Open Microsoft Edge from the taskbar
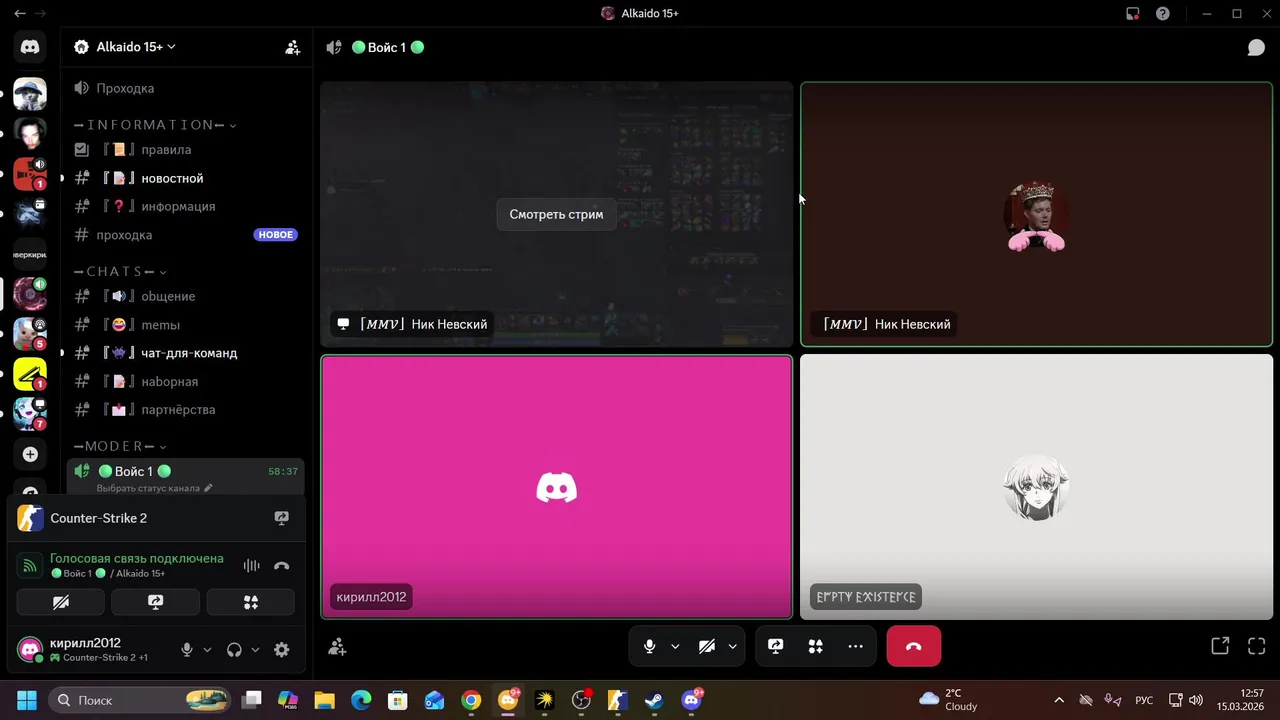Viewport: 1280px width, 720px height. (x=361, y=700)
